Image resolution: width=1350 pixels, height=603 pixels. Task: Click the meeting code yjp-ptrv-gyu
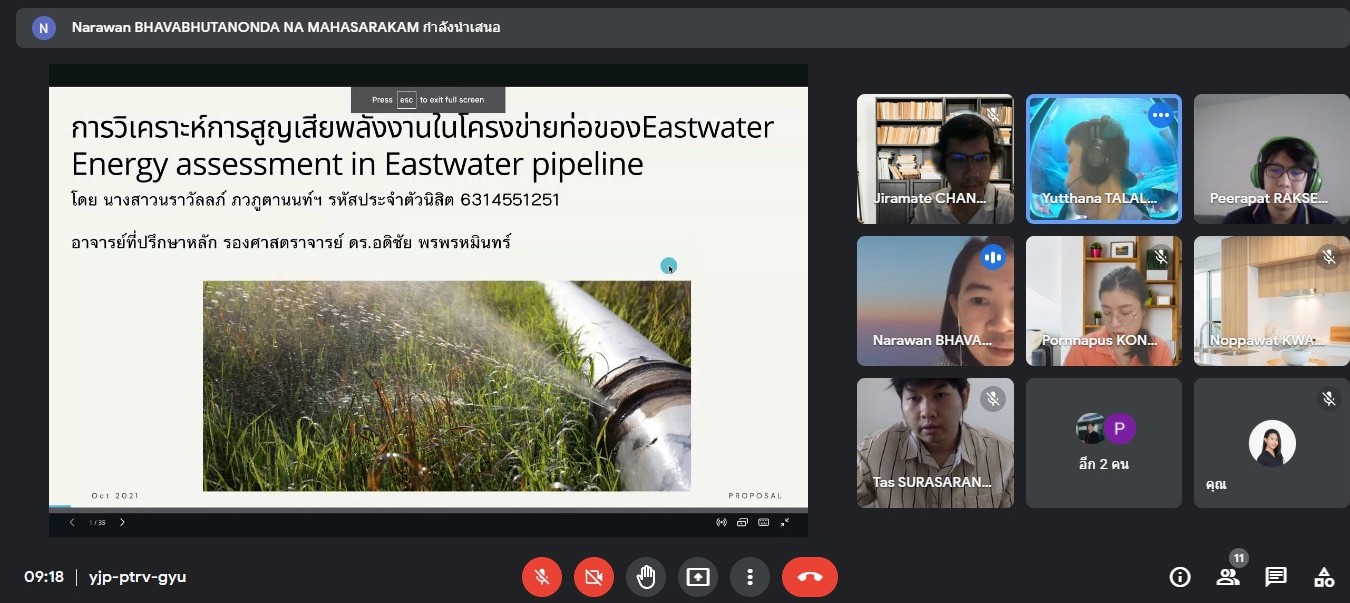click(x=137, y=577)
